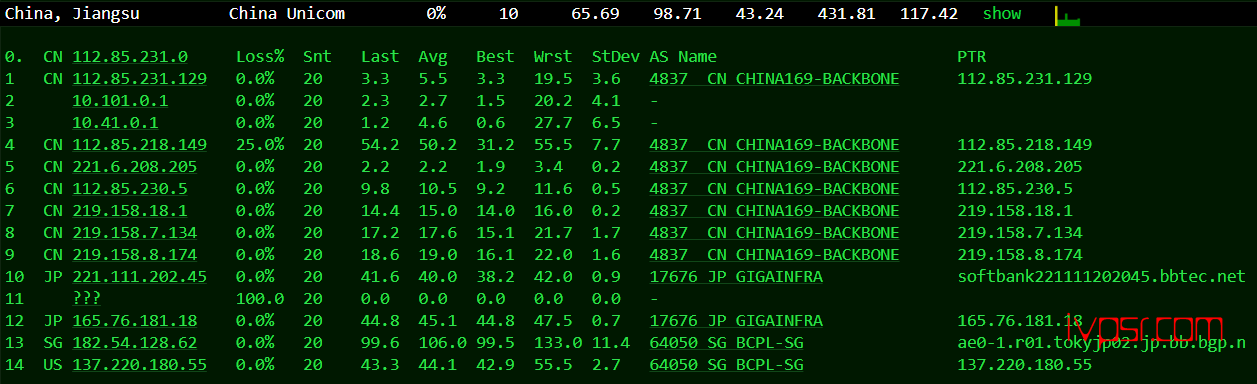Image resolution: width=1257 pixels, height=384 pixels.
Task: Open CHINA169-BACKBONE AS link in hop 4 row
Action: (x=774, y=145)
